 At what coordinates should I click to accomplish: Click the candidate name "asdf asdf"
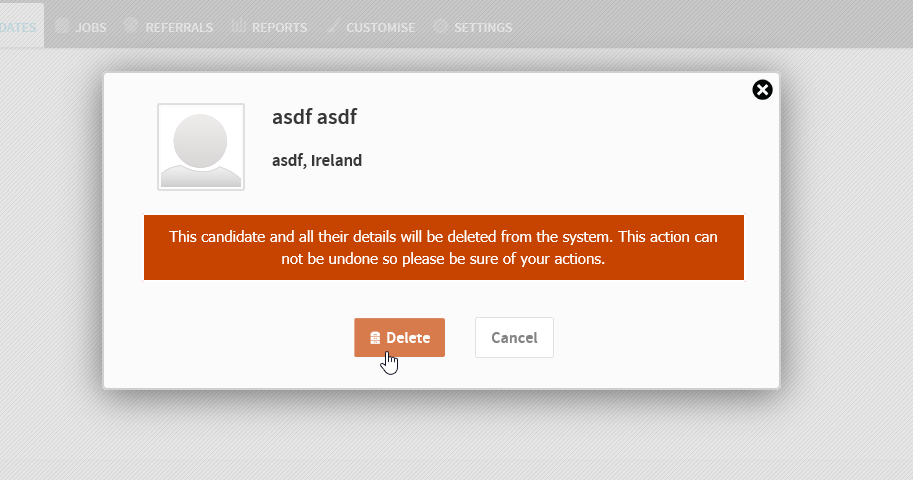[314, 117]
